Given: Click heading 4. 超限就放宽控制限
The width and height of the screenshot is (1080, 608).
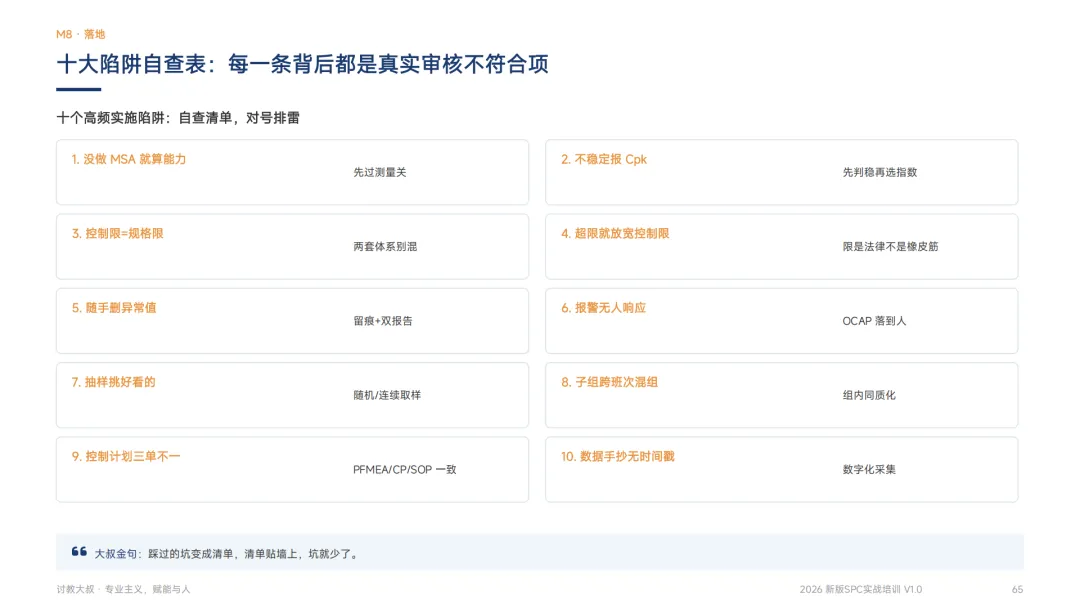Looking at the screenshot, I should tap(615, 233).
